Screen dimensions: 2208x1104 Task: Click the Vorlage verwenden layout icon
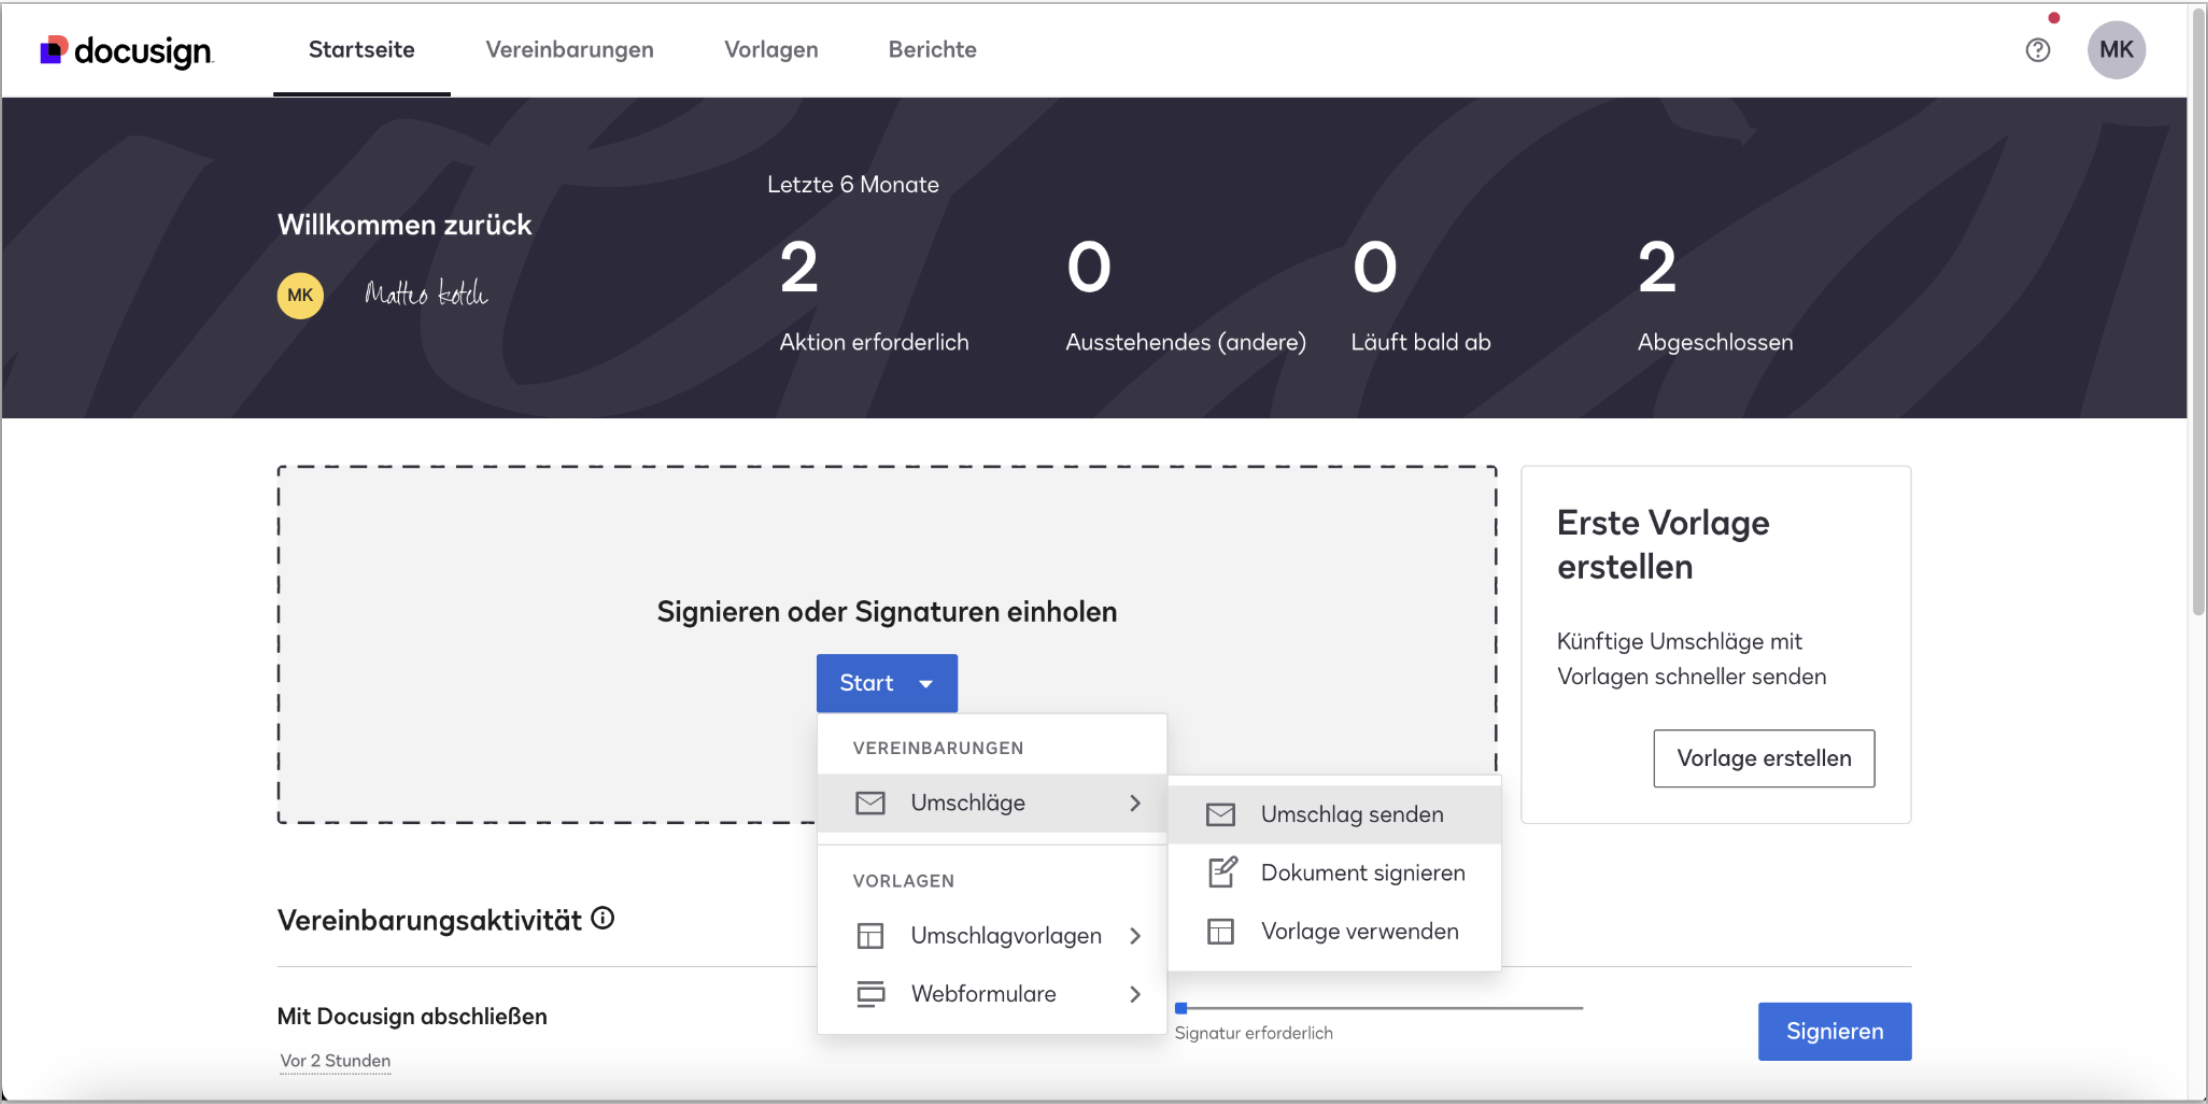(x=1221, y=931)
